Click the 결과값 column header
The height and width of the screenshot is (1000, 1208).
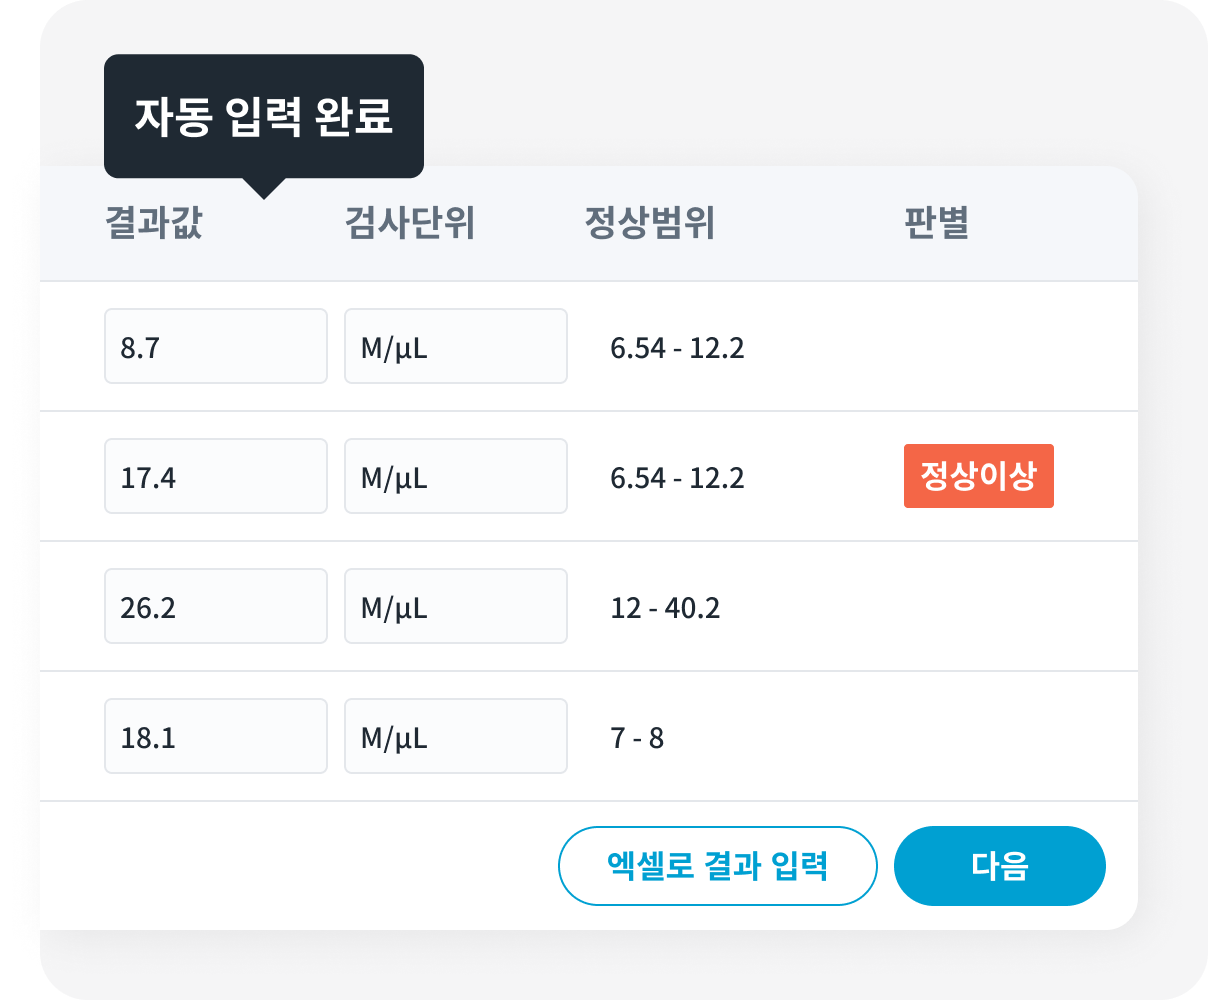pyautogui.click(x=154, y=223)
